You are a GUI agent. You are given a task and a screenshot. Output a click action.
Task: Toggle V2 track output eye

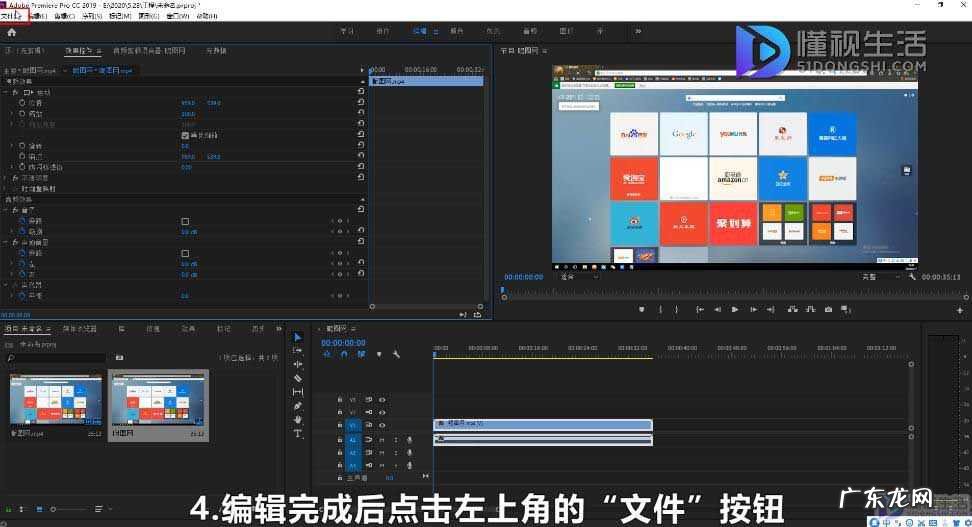[x=382, y=412]
